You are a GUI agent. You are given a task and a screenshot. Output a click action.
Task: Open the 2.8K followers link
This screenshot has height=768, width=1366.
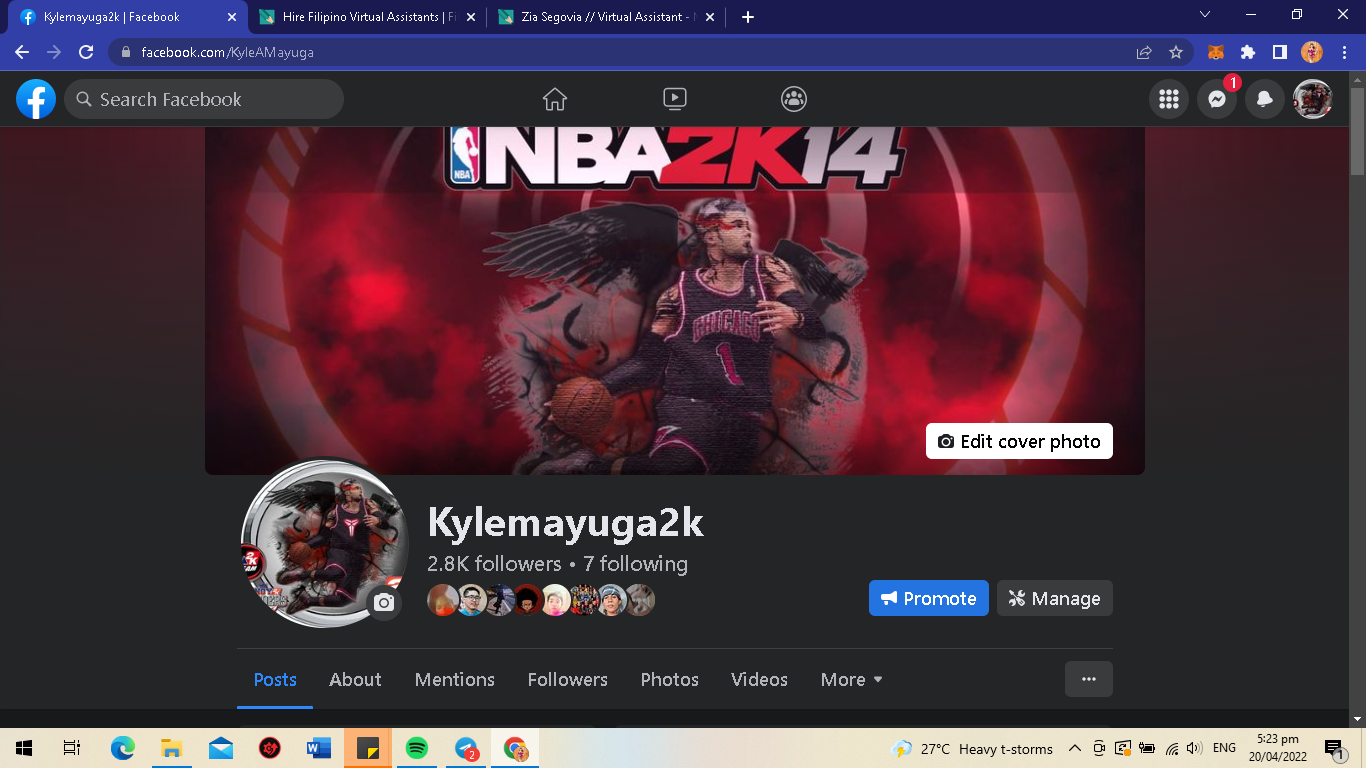(x=494, y=564)
